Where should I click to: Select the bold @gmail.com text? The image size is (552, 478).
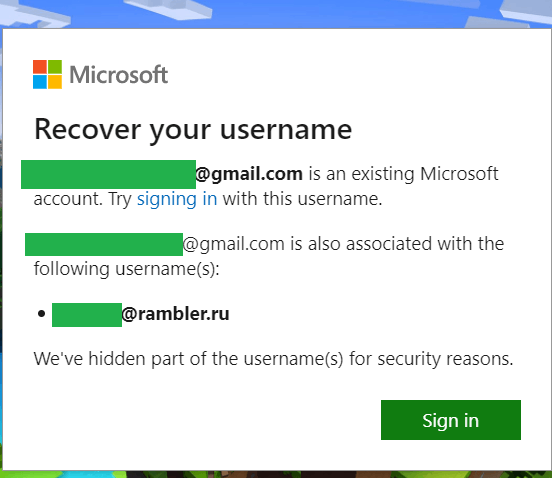coord(249,174)
